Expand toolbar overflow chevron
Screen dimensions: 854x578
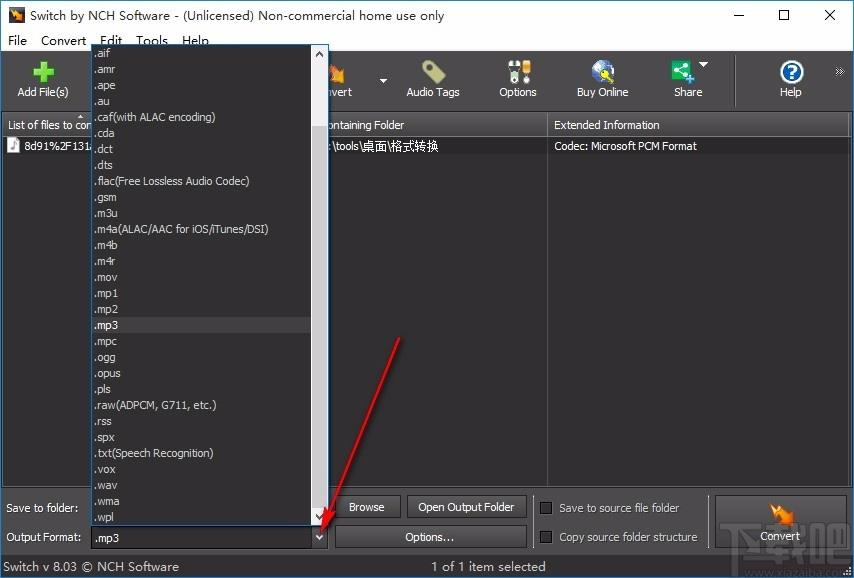pyautogui.click(x=839, y=72)
